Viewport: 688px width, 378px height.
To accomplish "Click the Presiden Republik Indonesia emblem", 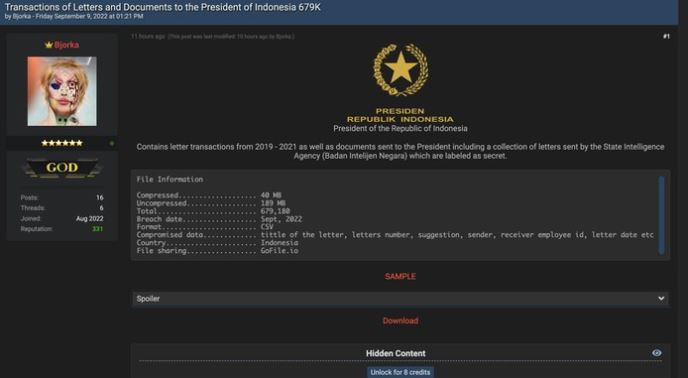I will (400, 69).
